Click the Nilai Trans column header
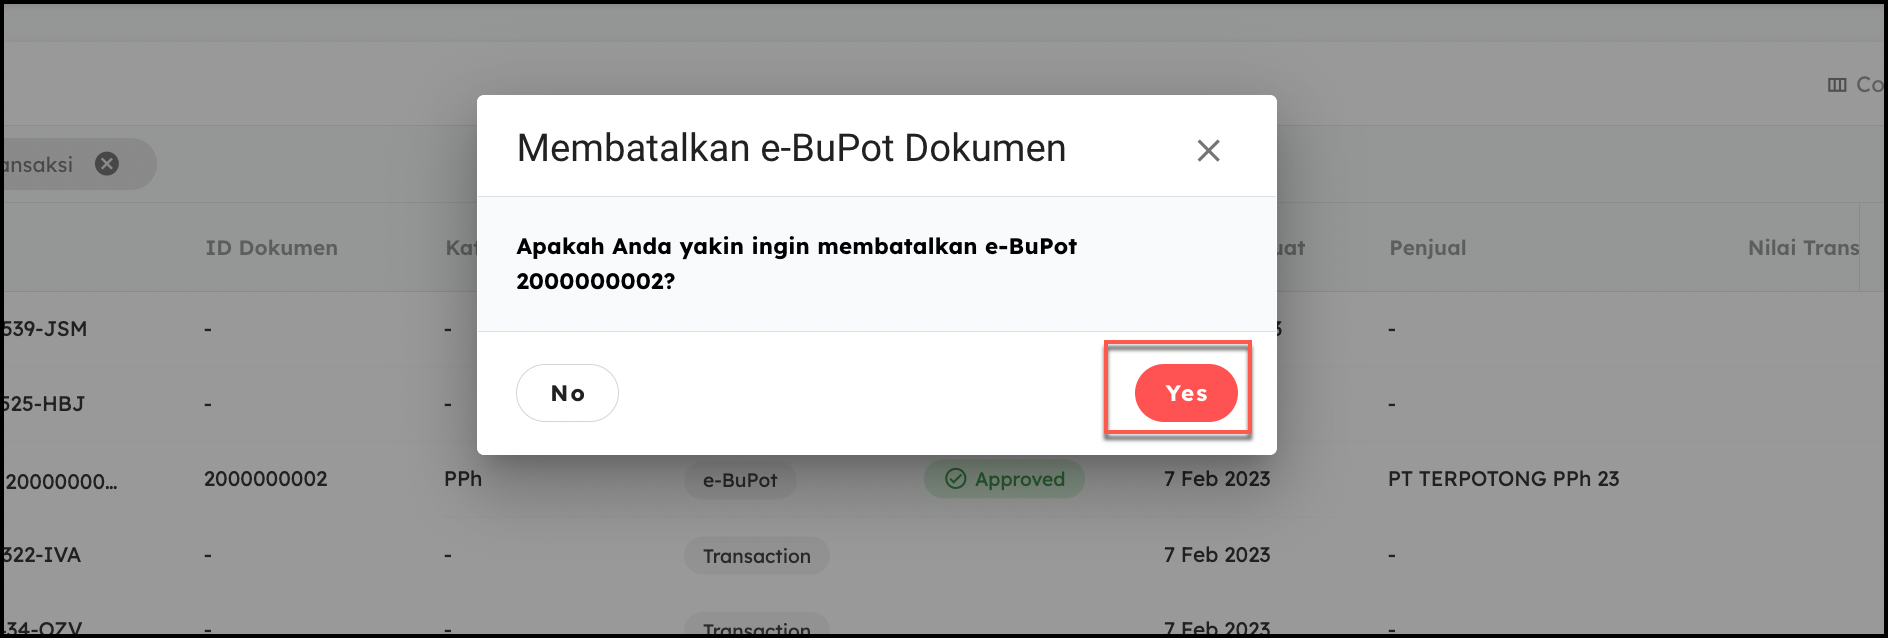Image resolution: width=1888 pixels, height=638 pixels. pyautogui.click(x=1803, y=248)
